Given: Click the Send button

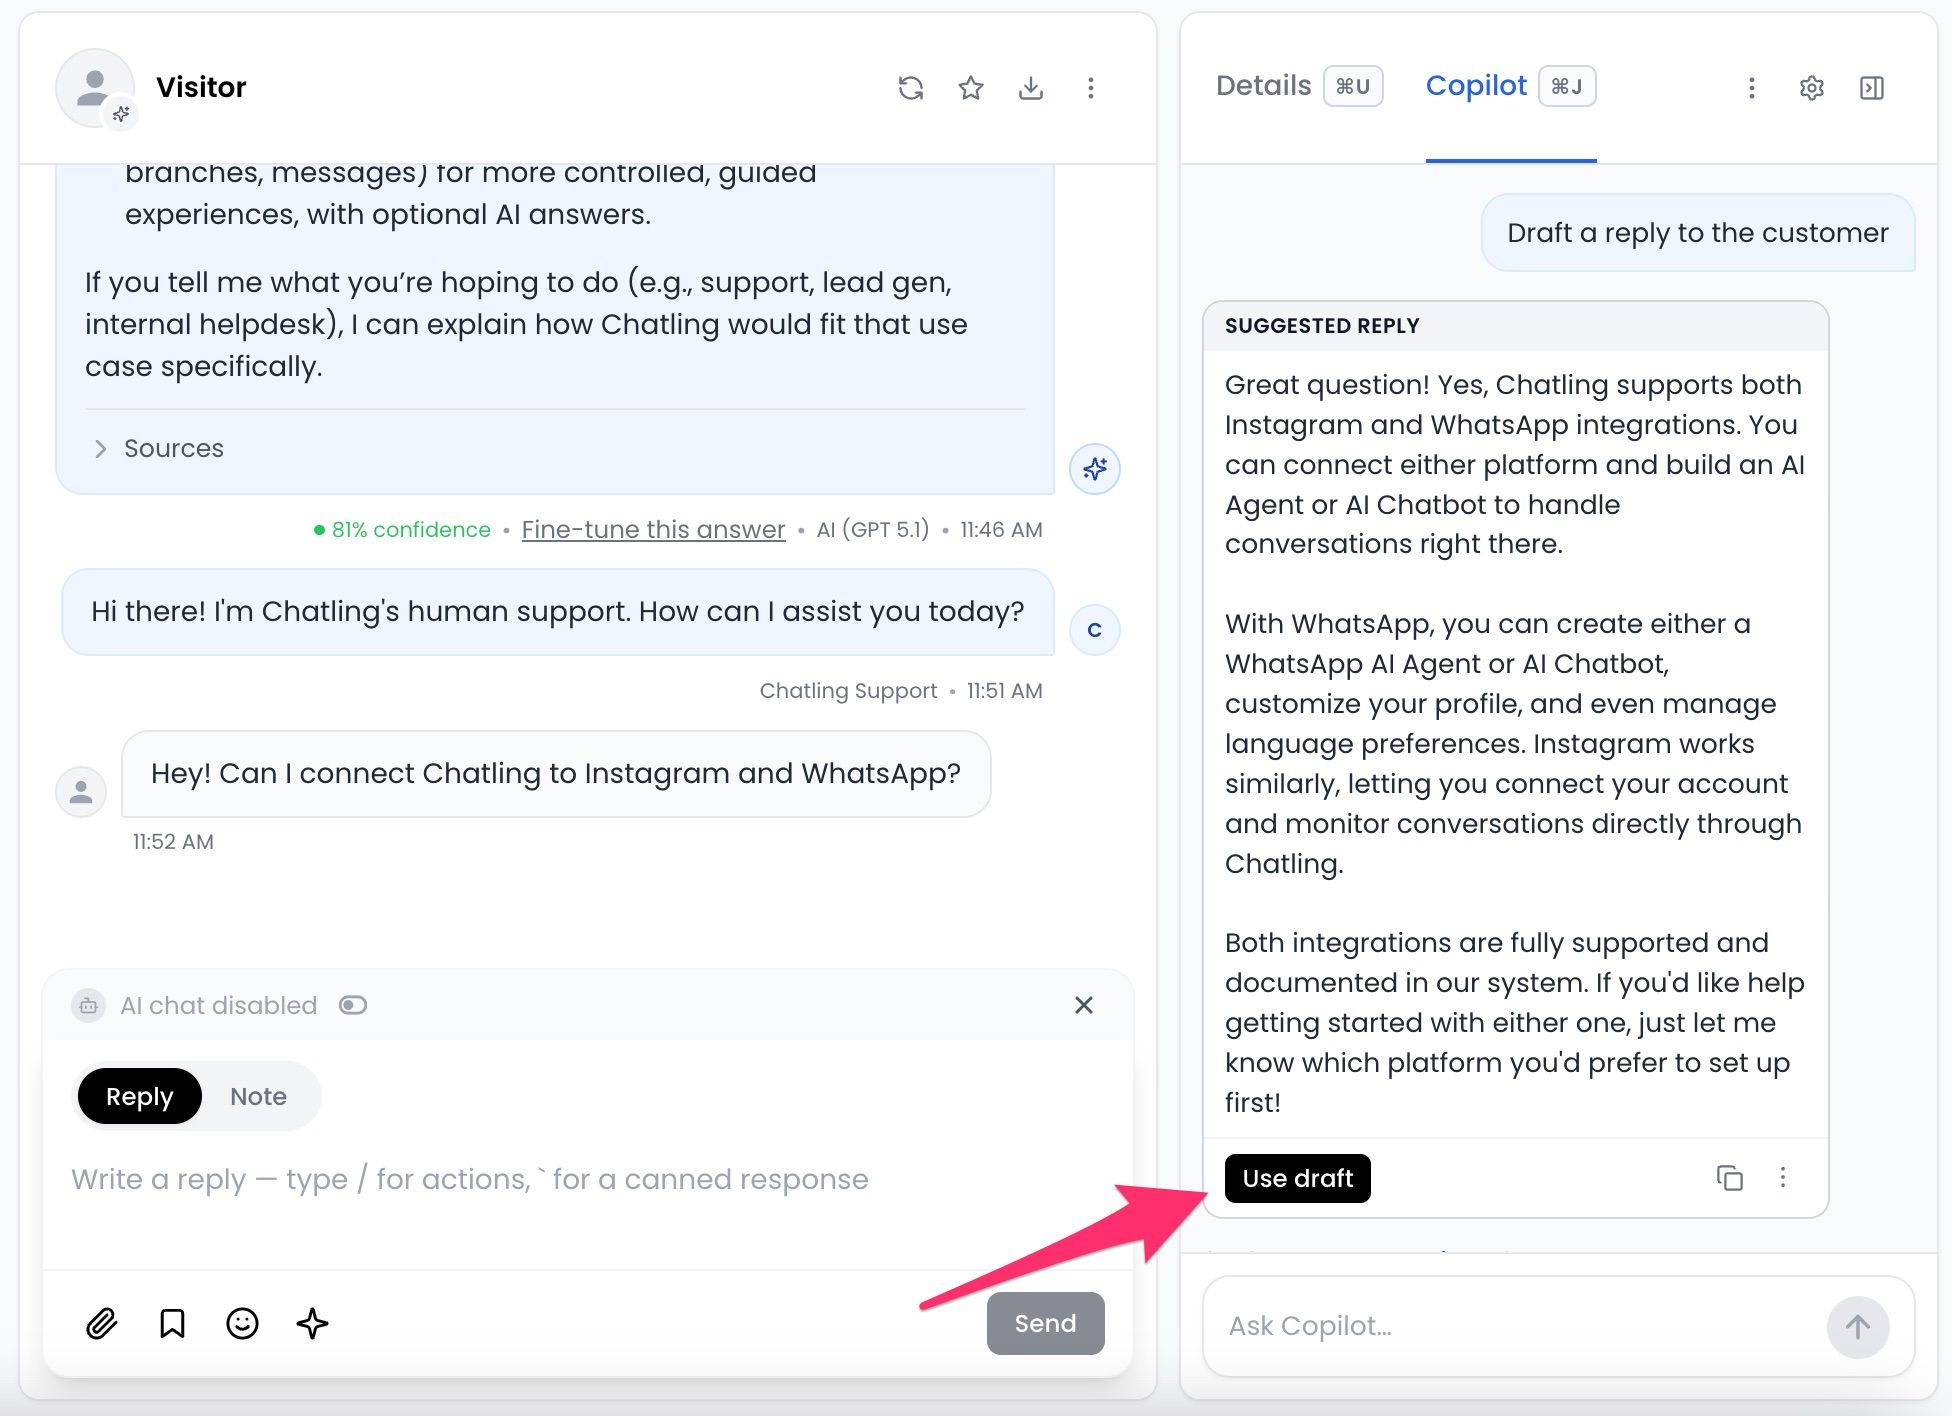Looking at the screenshot, I should (x=1045, y=1323).
